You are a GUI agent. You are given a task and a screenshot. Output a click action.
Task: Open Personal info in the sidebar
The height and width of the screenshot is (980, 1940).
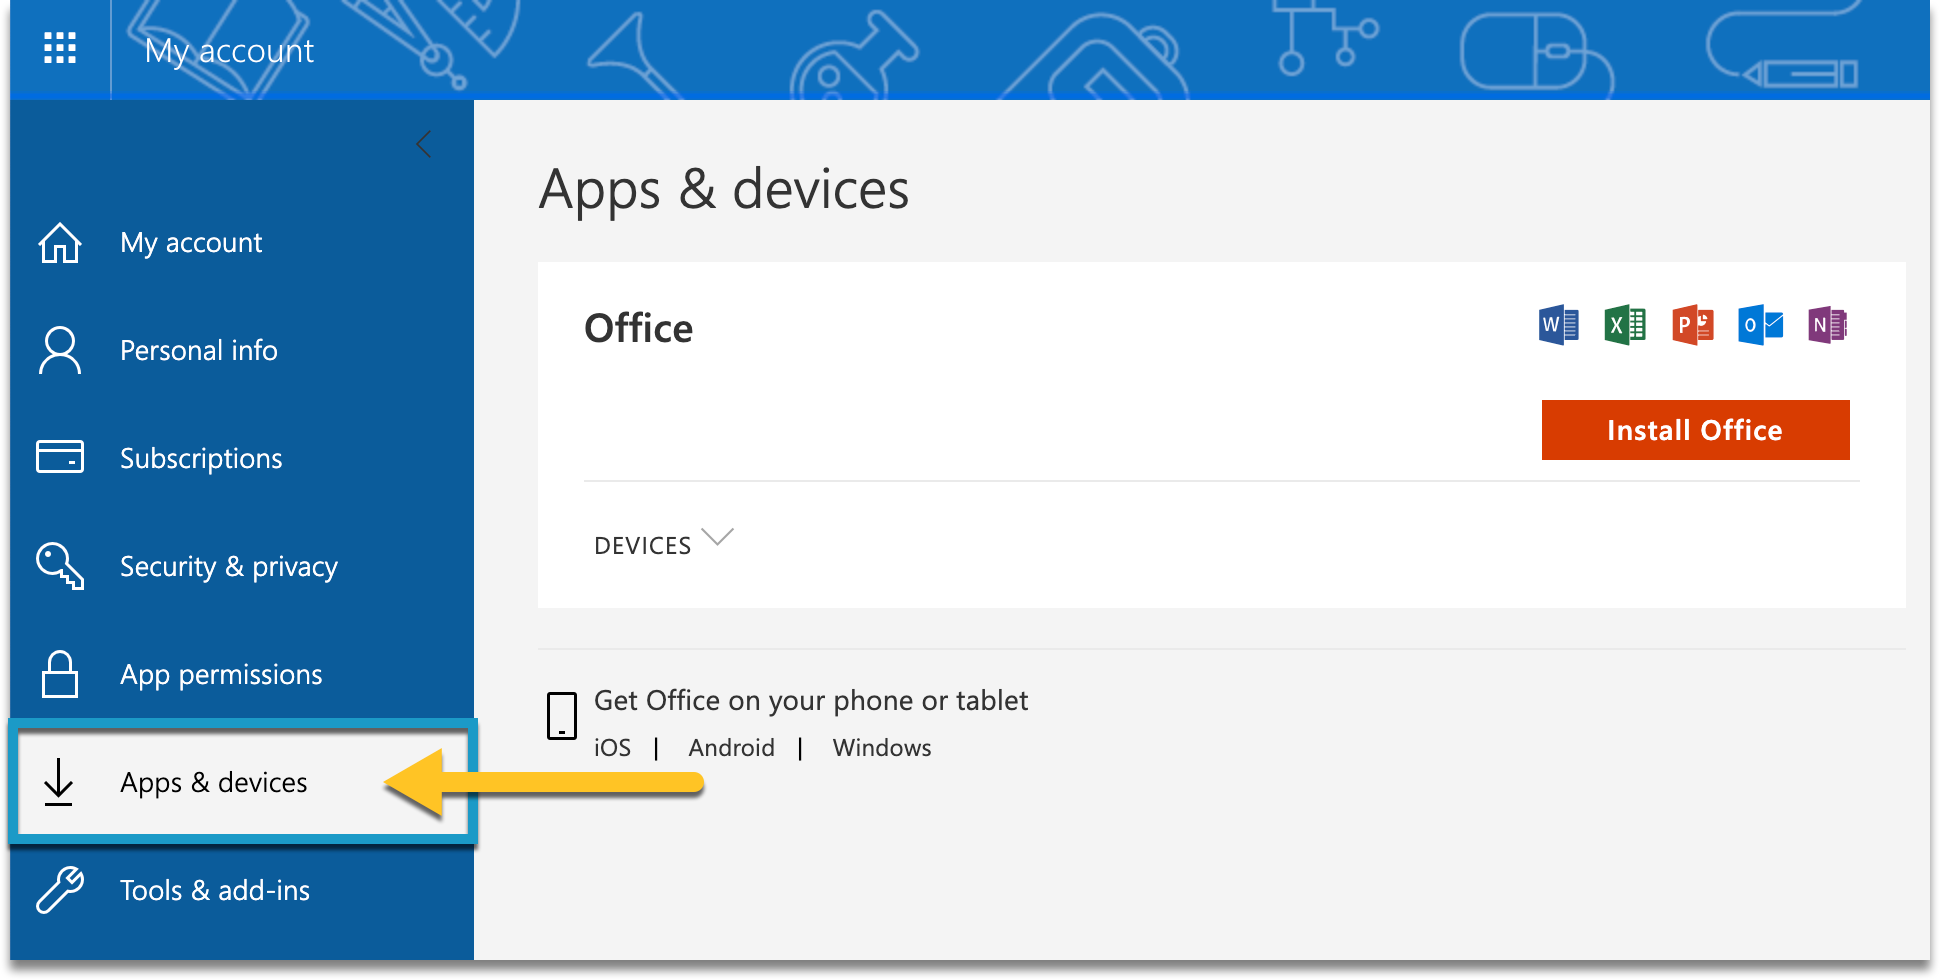pyautogui.click(x=198, y=351)
